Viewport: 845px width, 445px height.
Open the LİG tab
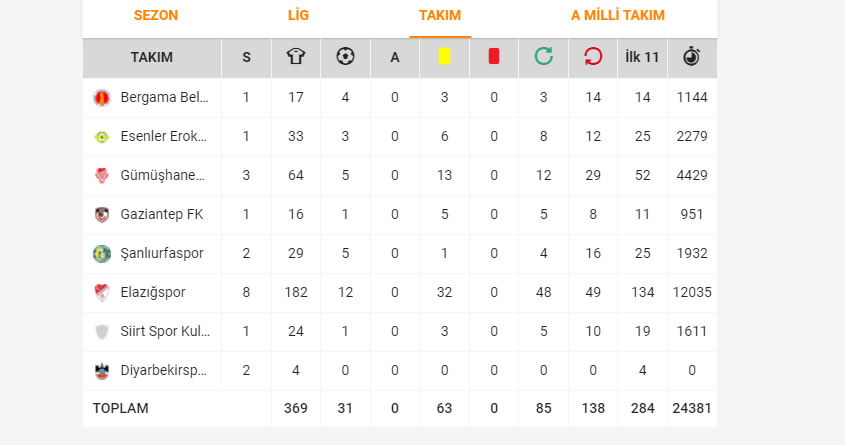click(x=298, y=15)
